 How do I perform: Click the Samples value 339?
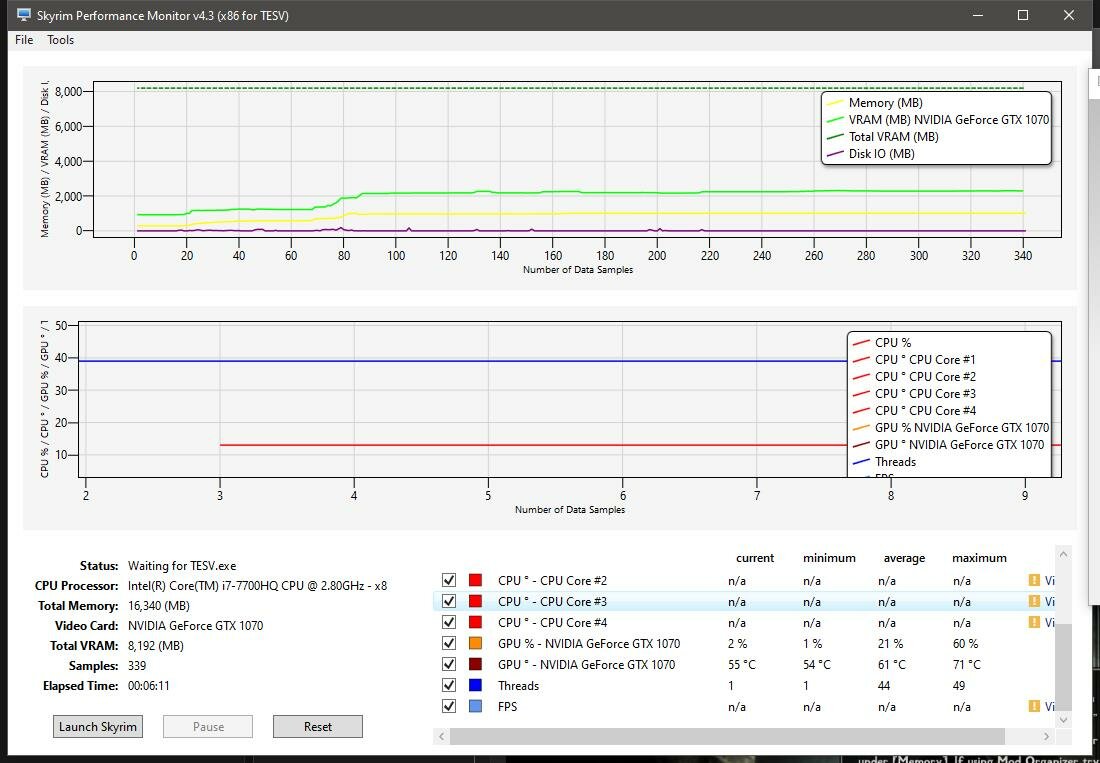coord(138,666)
